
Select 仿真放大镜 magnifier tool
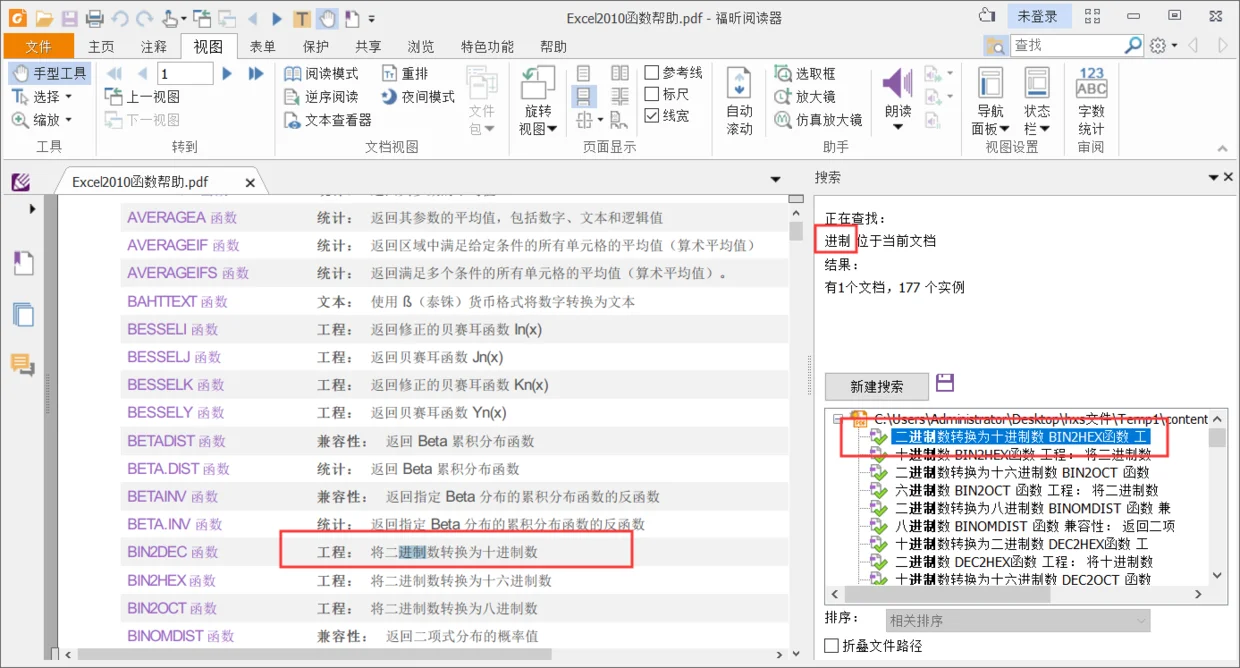[818, 120]
